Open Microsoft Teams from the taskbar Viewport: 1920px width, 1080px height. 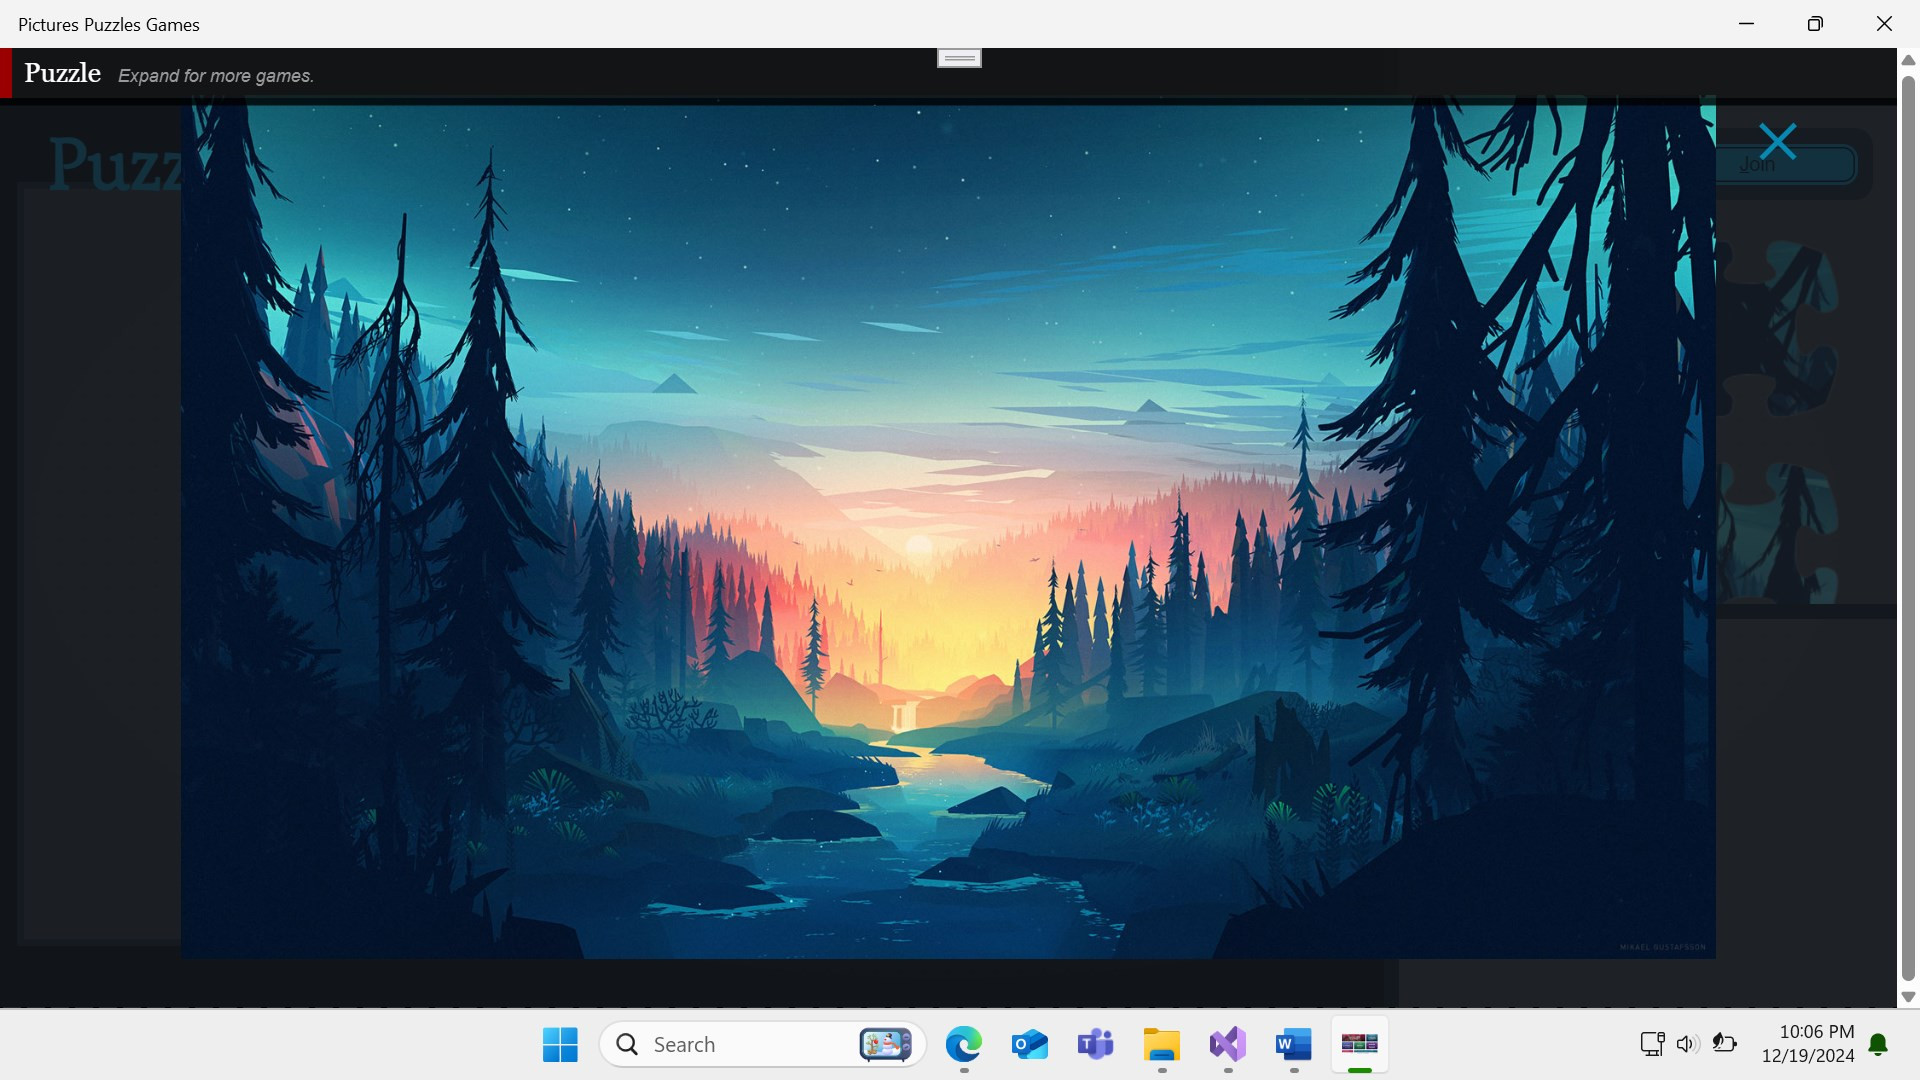pos(1095,1044)
